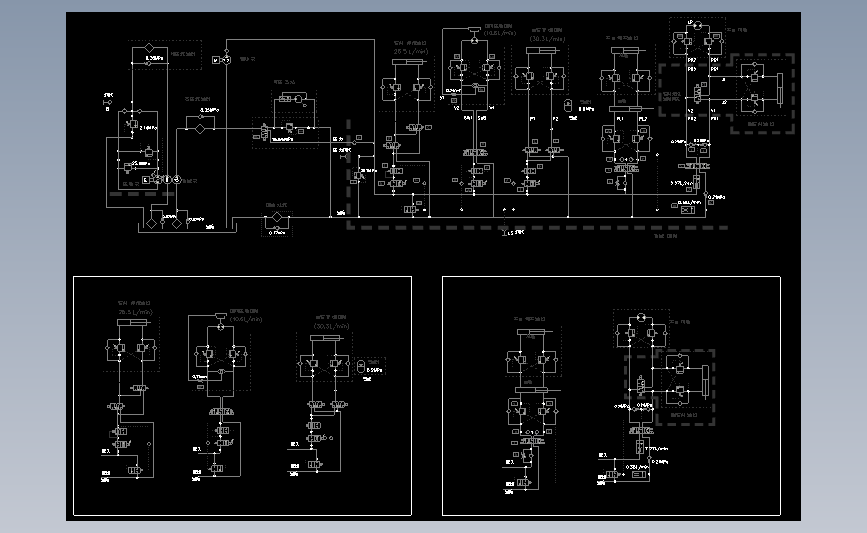Click the hydraulic motor circle in the top schematic
The width and height of the screenshot is (867, 533).
697,25
